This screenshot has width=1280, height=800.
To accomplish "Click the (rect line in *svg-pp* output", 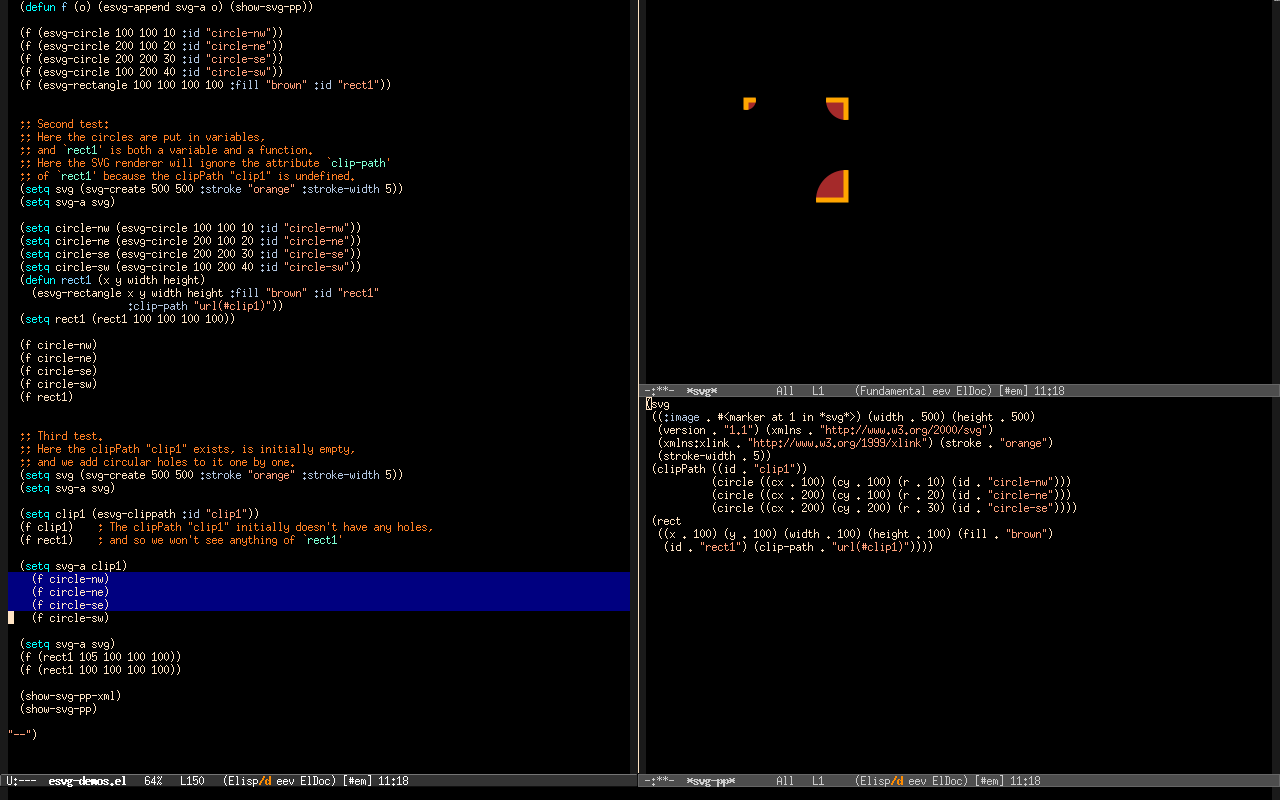I will pyautogui.click(x=666, y=521).
